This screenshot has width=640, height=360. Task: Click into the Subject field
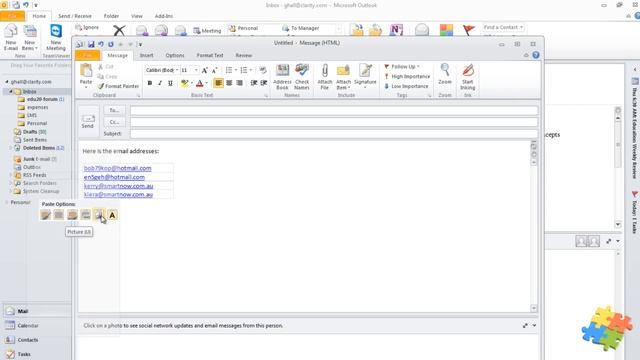[x=333, y=133]
